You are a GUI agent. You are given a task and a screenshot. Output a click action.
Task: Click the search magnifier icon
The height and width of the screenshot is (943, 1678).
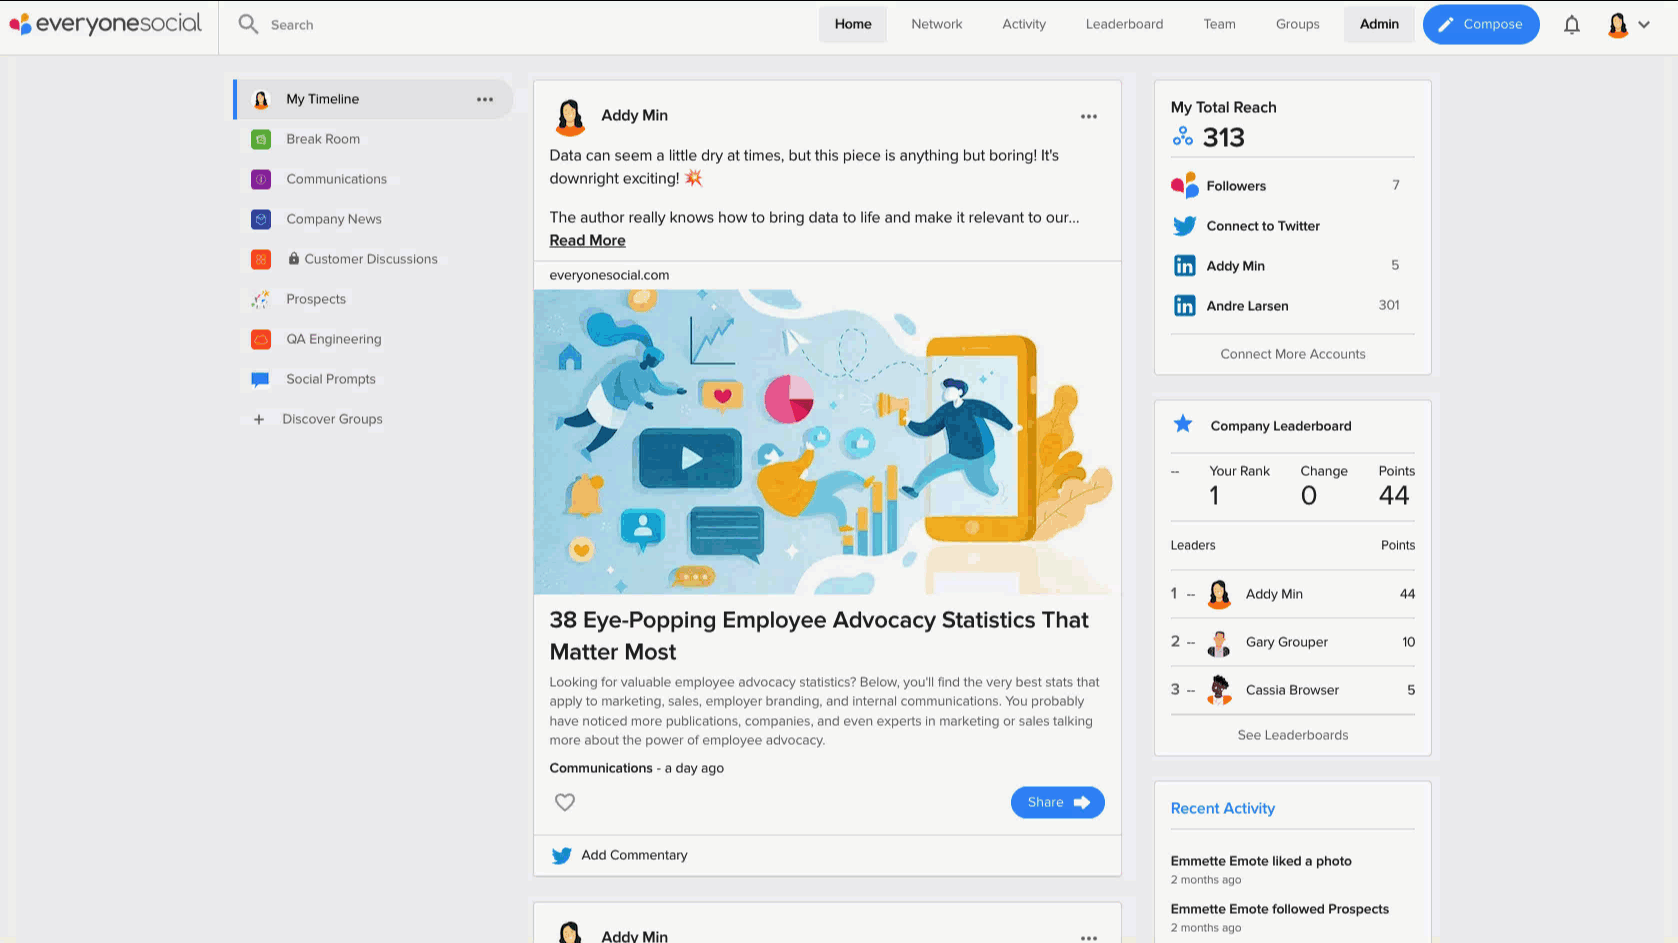point(248,24)
